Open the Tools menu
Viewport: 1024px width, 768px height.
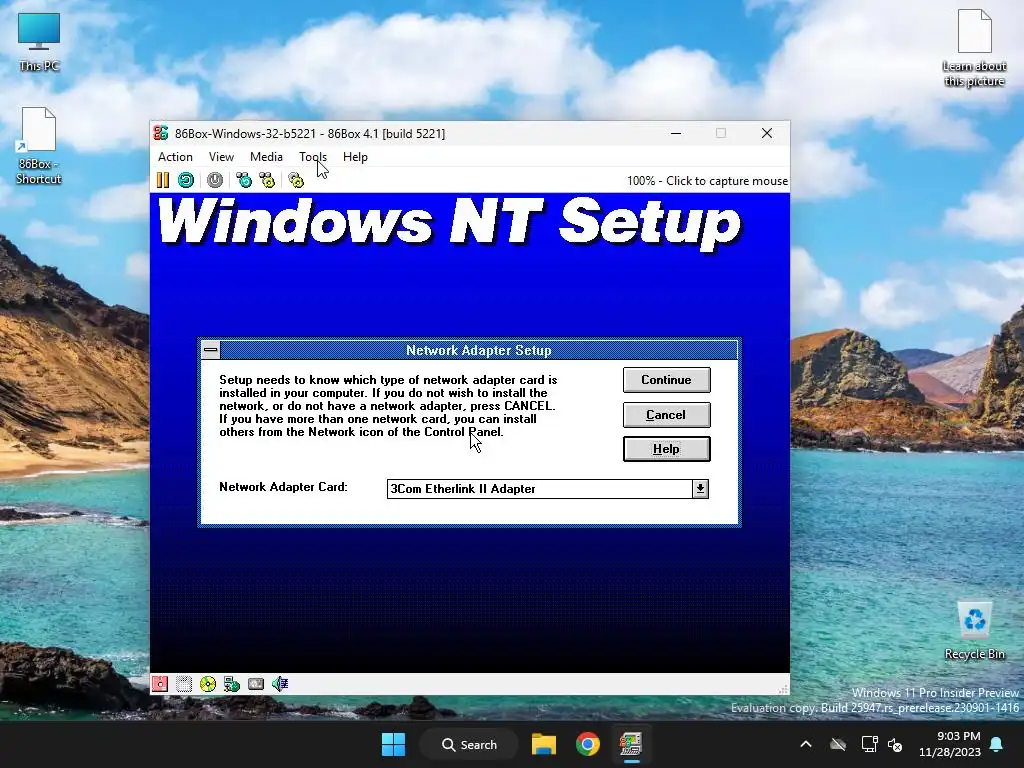point(313,157)
